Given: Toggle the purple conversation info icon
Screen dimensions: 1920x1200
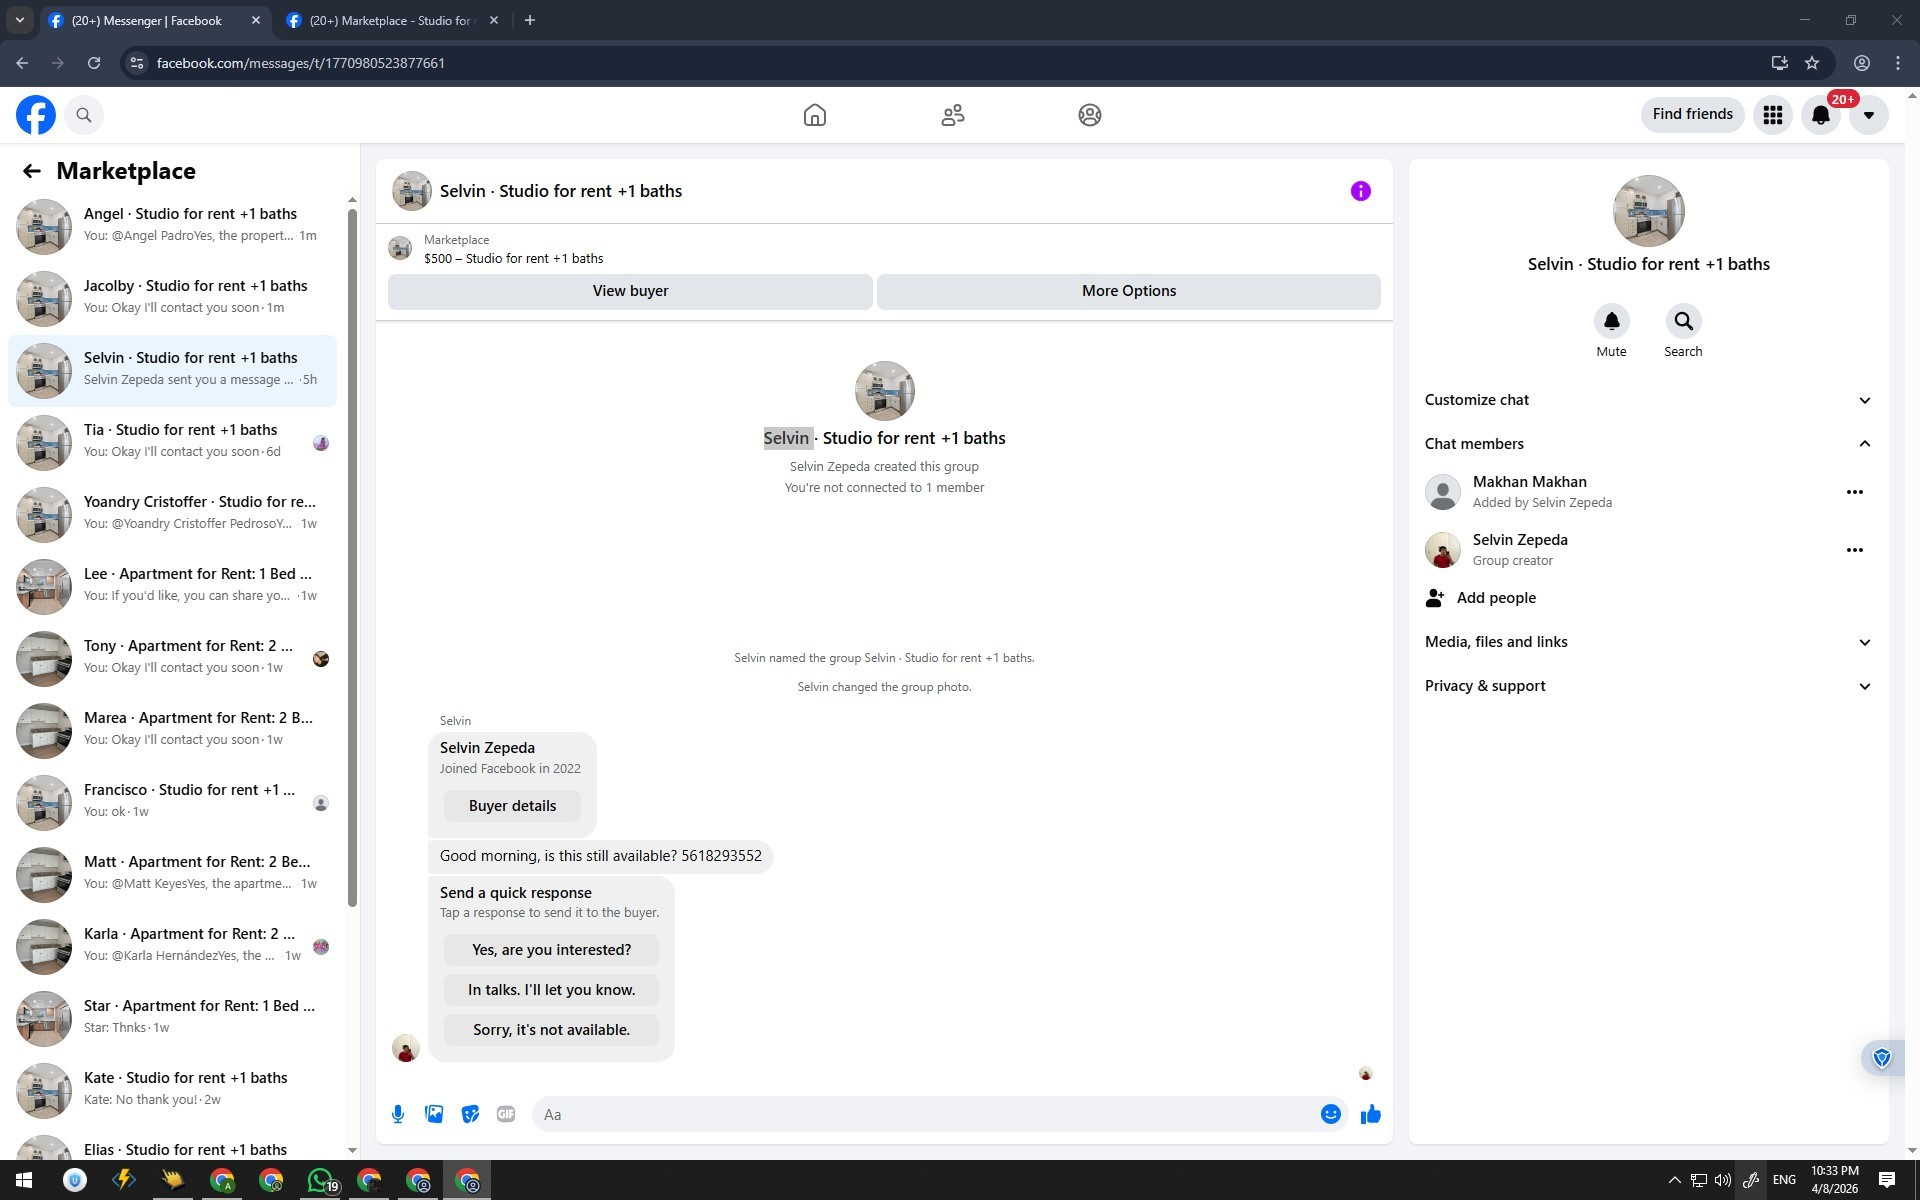Looking at the screenshot, I should coord(1360,191).
